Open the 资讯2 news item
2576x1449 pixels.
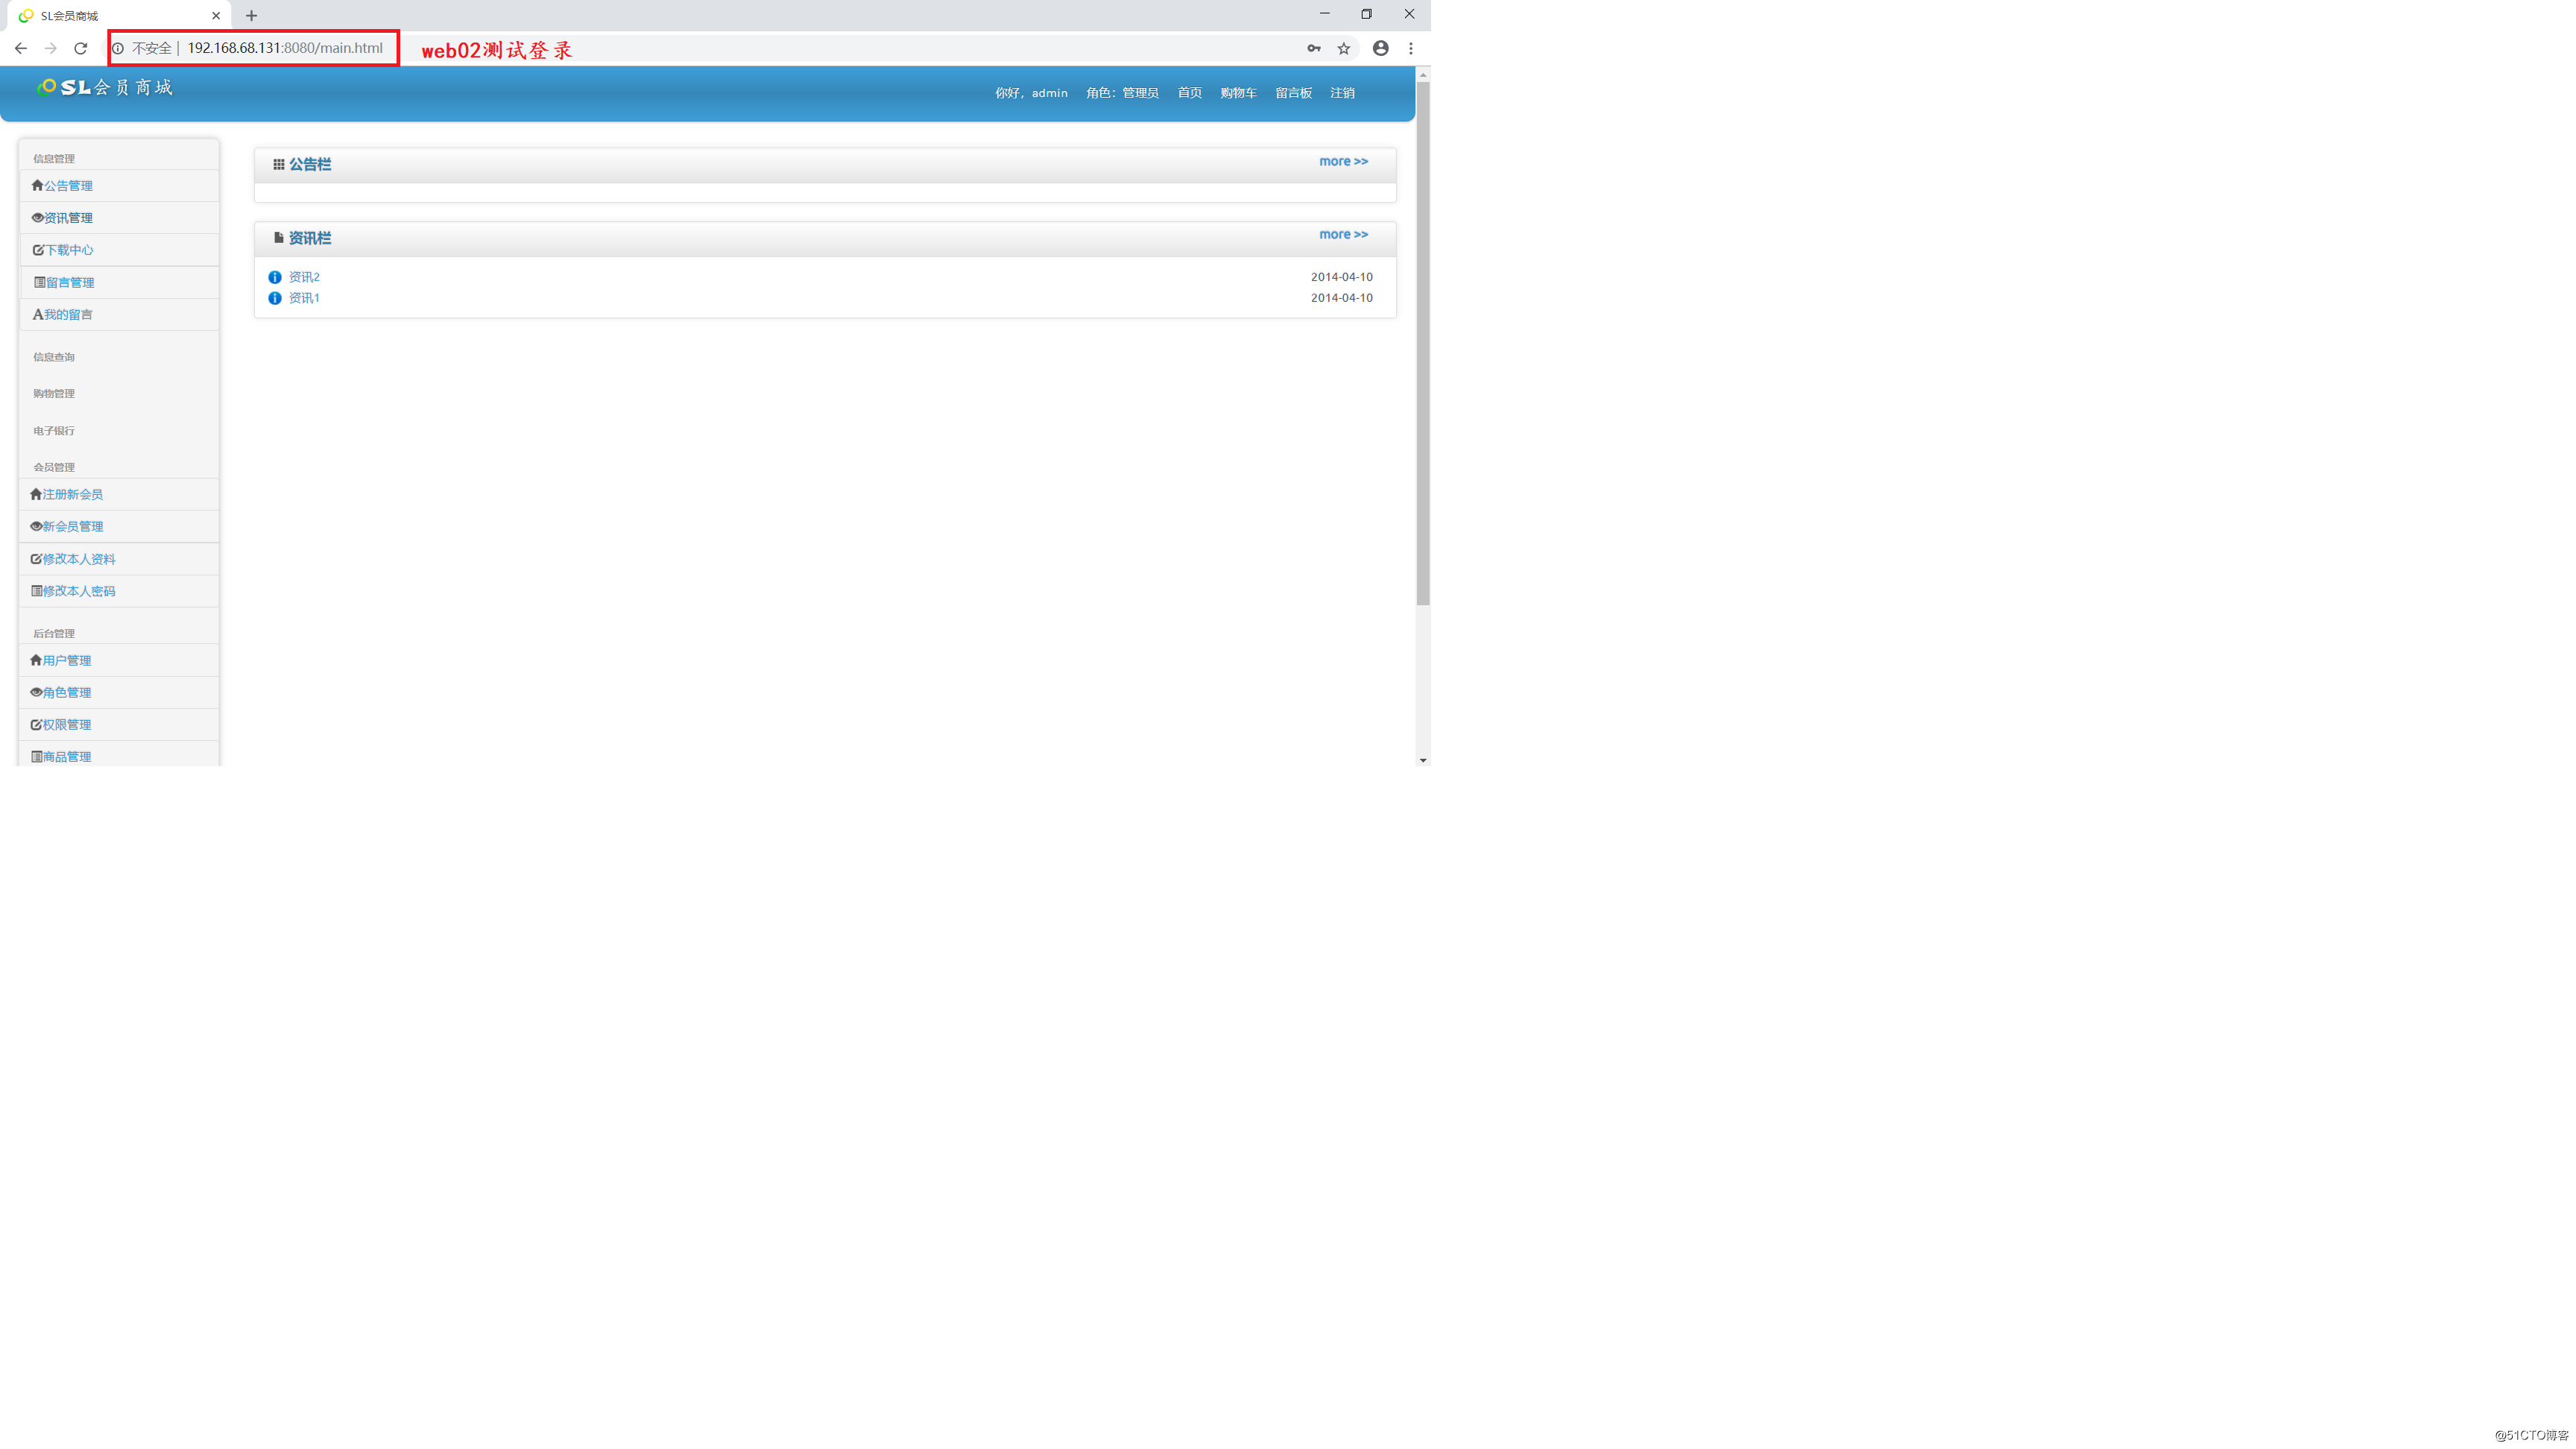(x=304, y=277)
